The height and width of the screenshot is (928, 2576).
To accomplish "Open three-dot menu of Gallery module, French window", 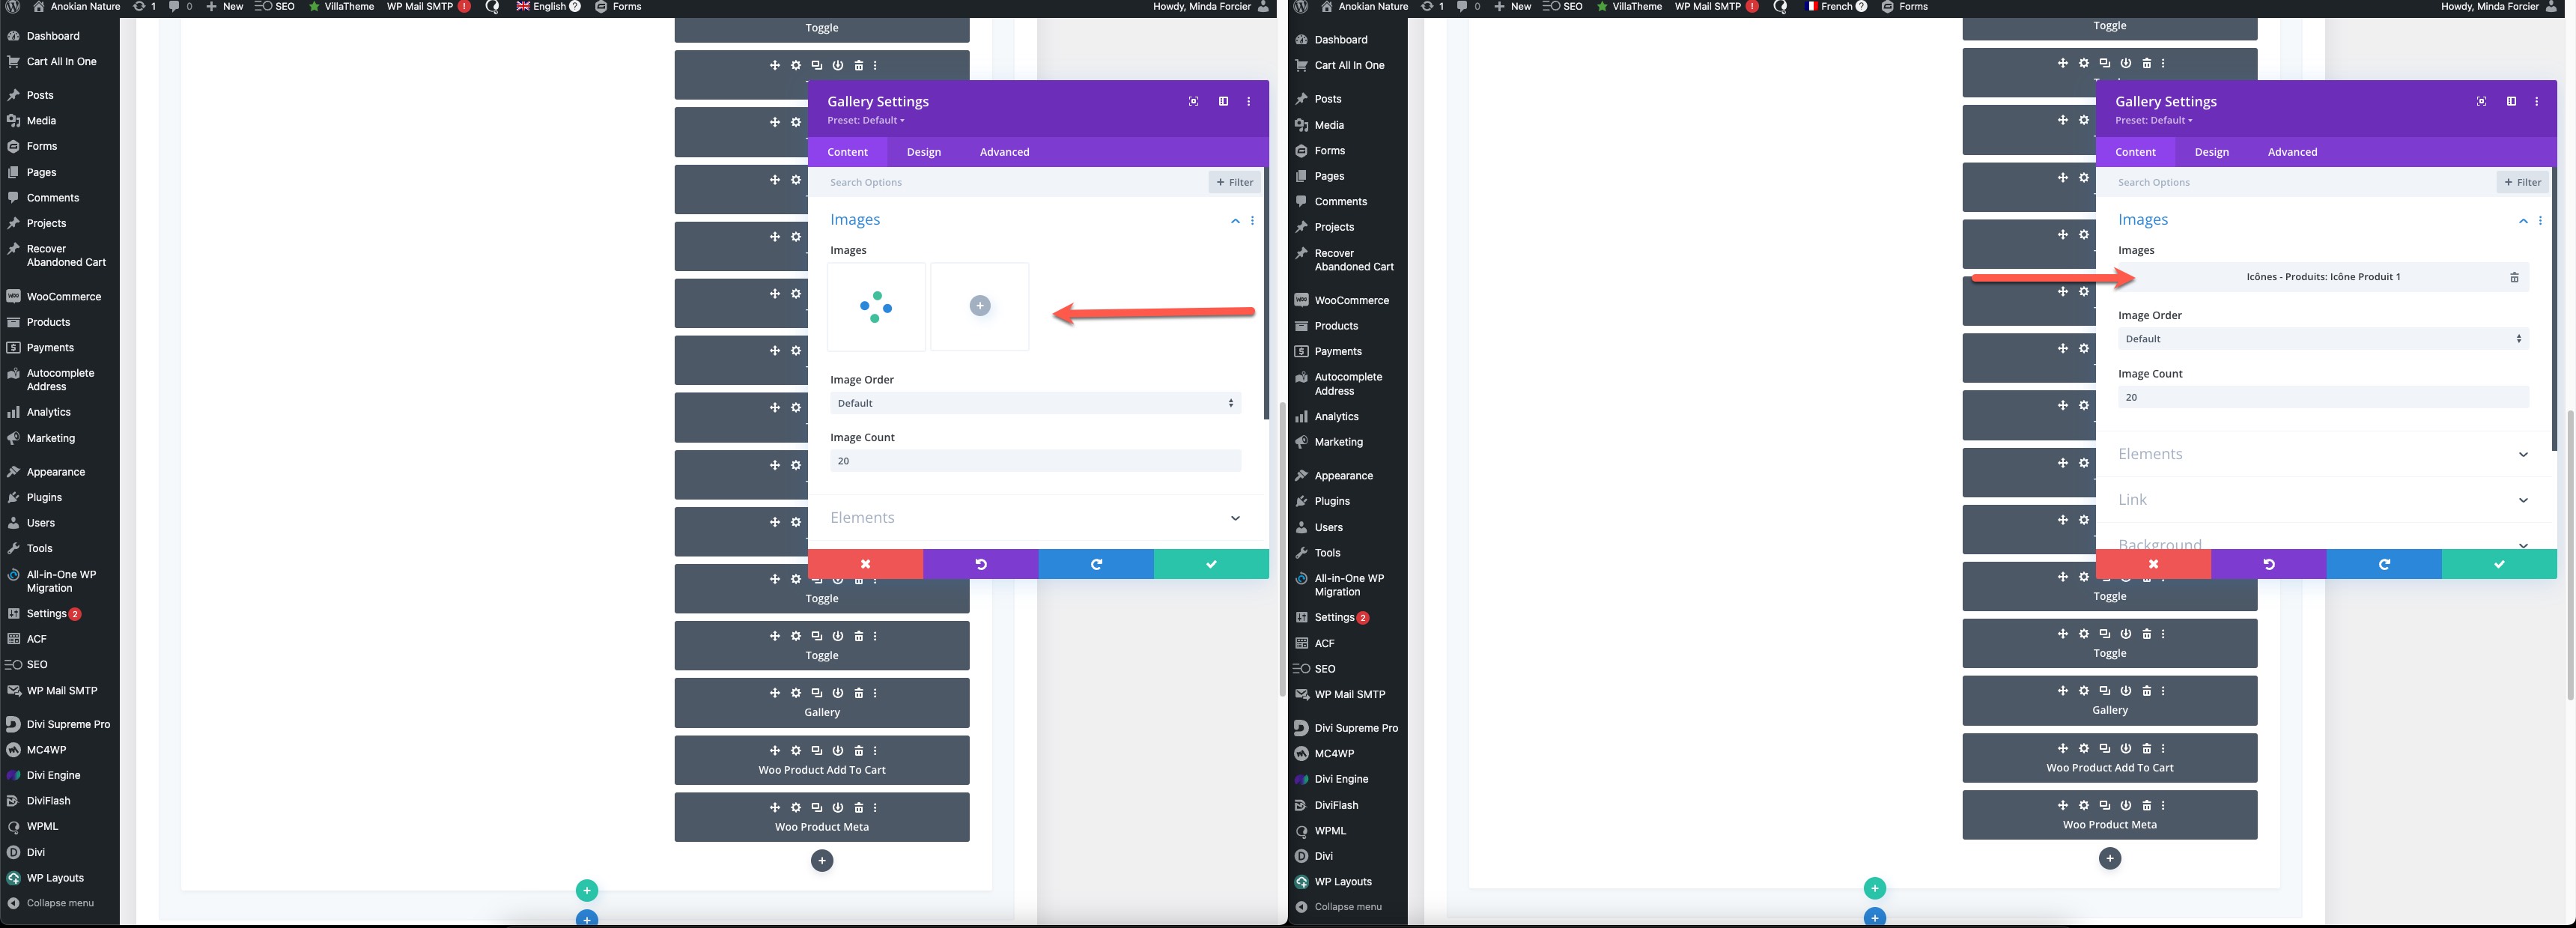I will 2163,691.
